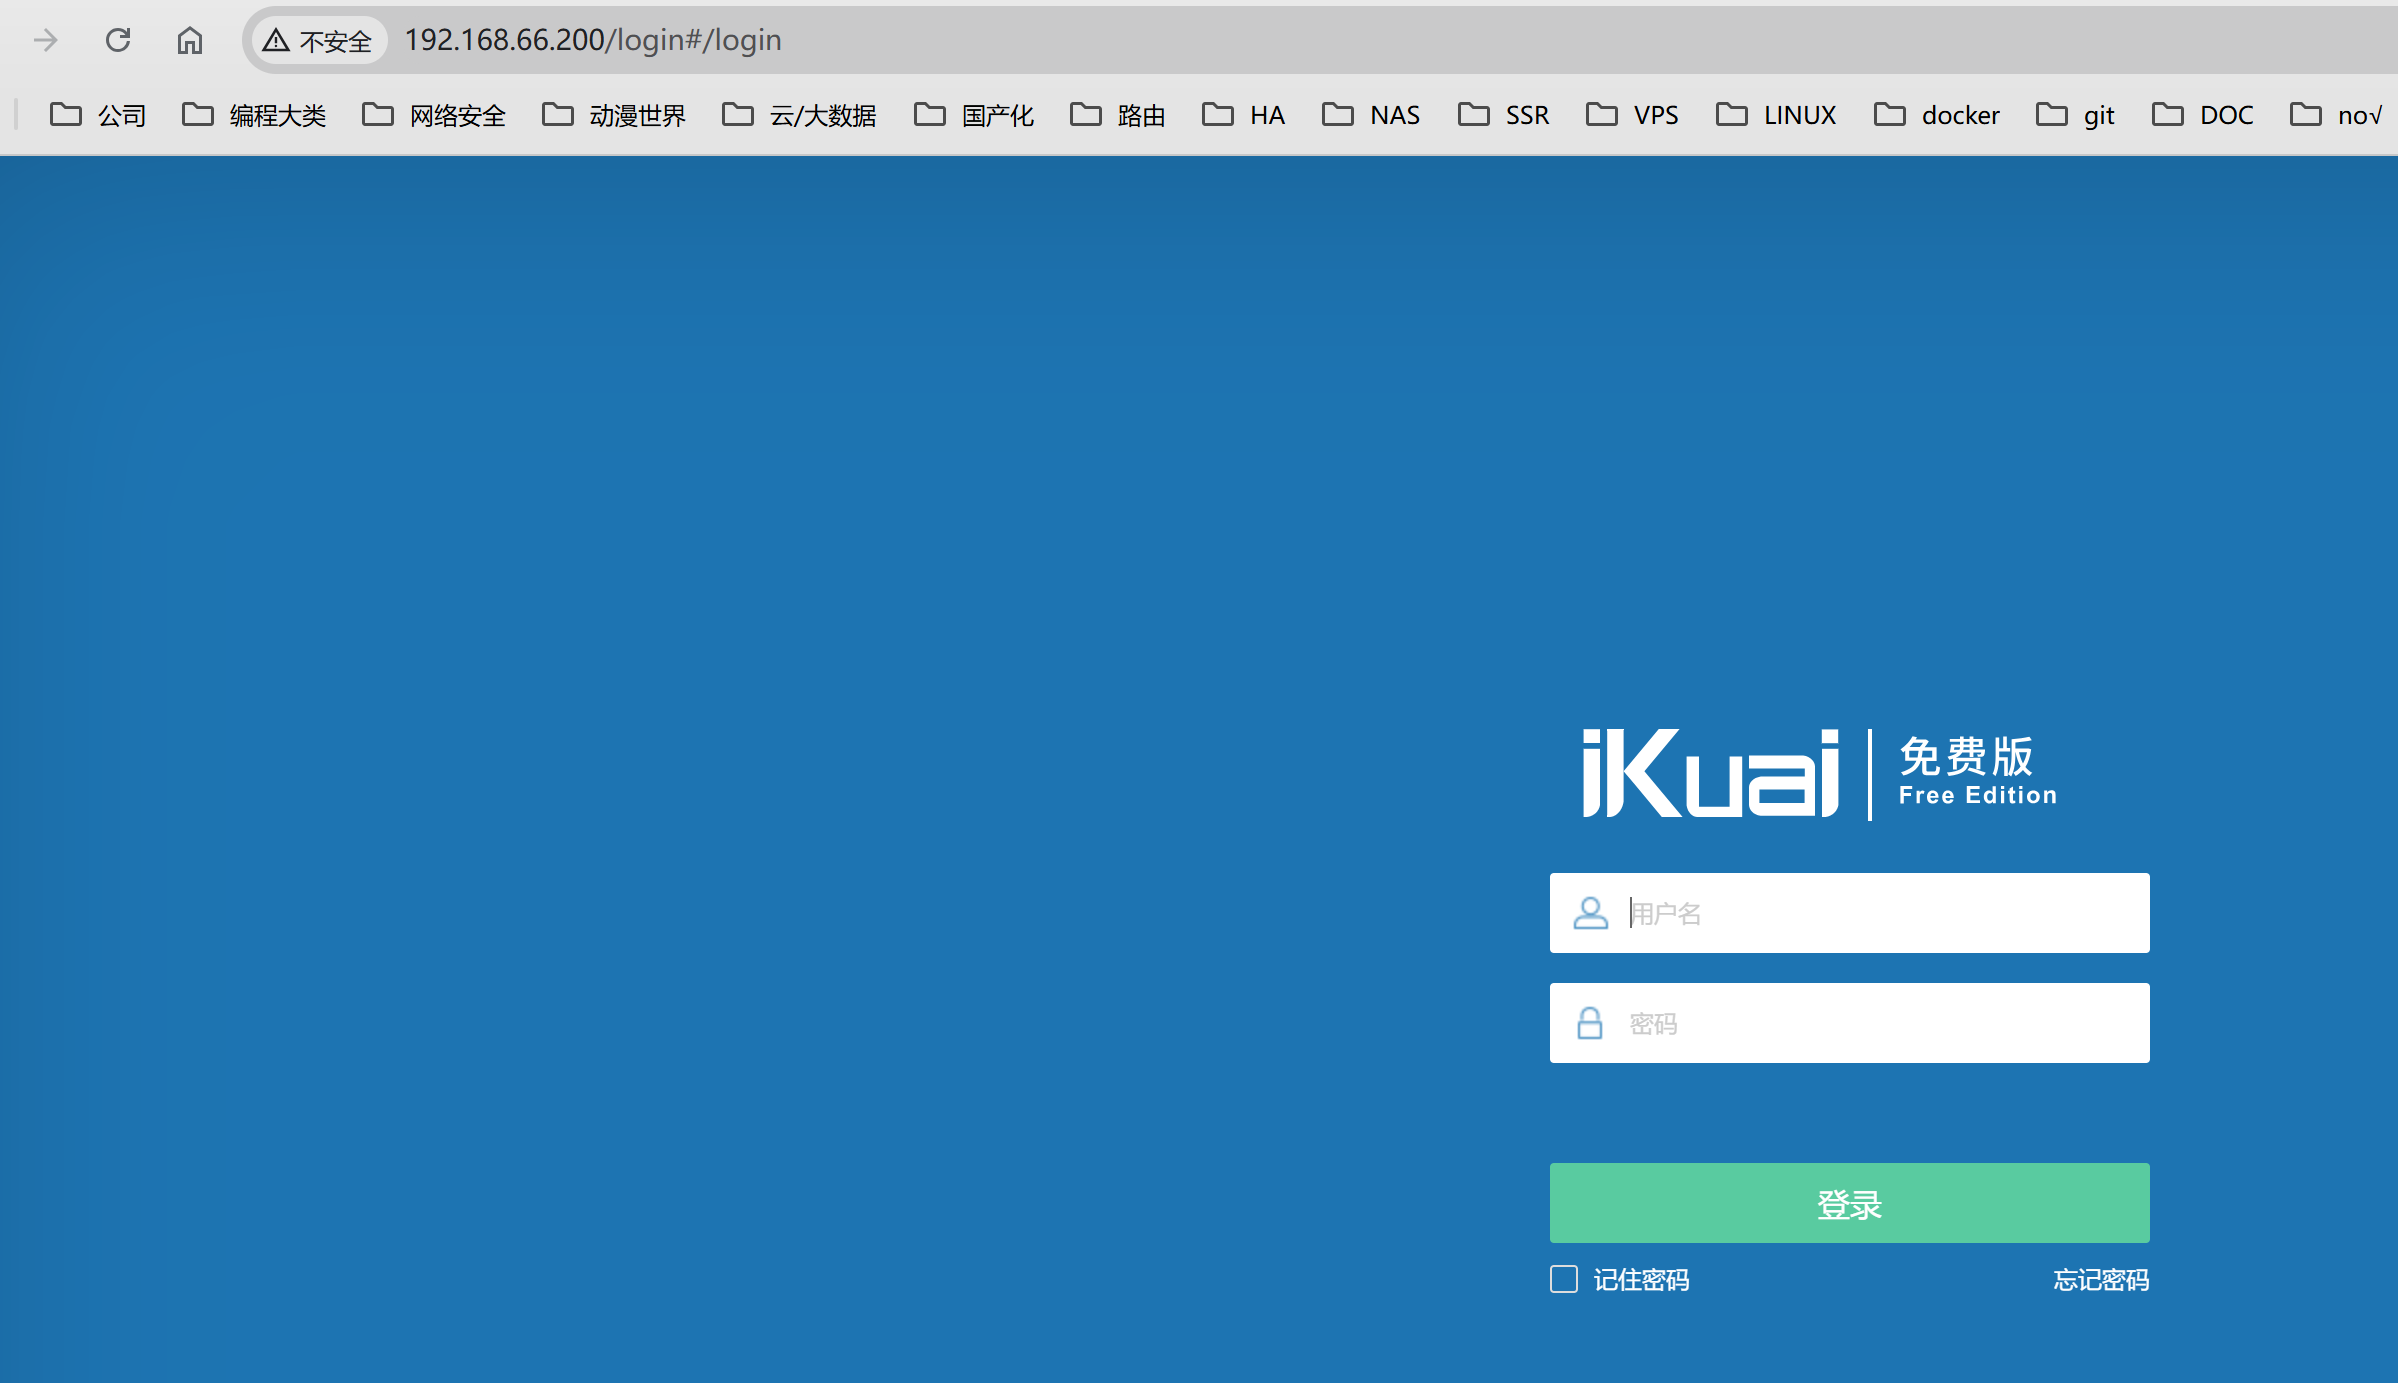
Task: Open the 编程大类 bookmark folder
Action: tap(254, 115)
